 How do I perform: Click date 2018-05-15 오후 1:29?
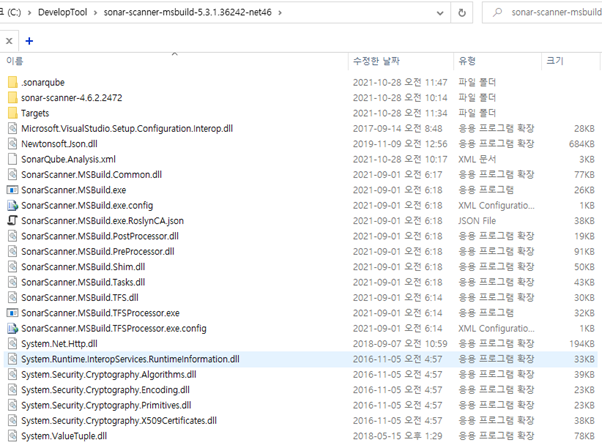click(397, 436)
